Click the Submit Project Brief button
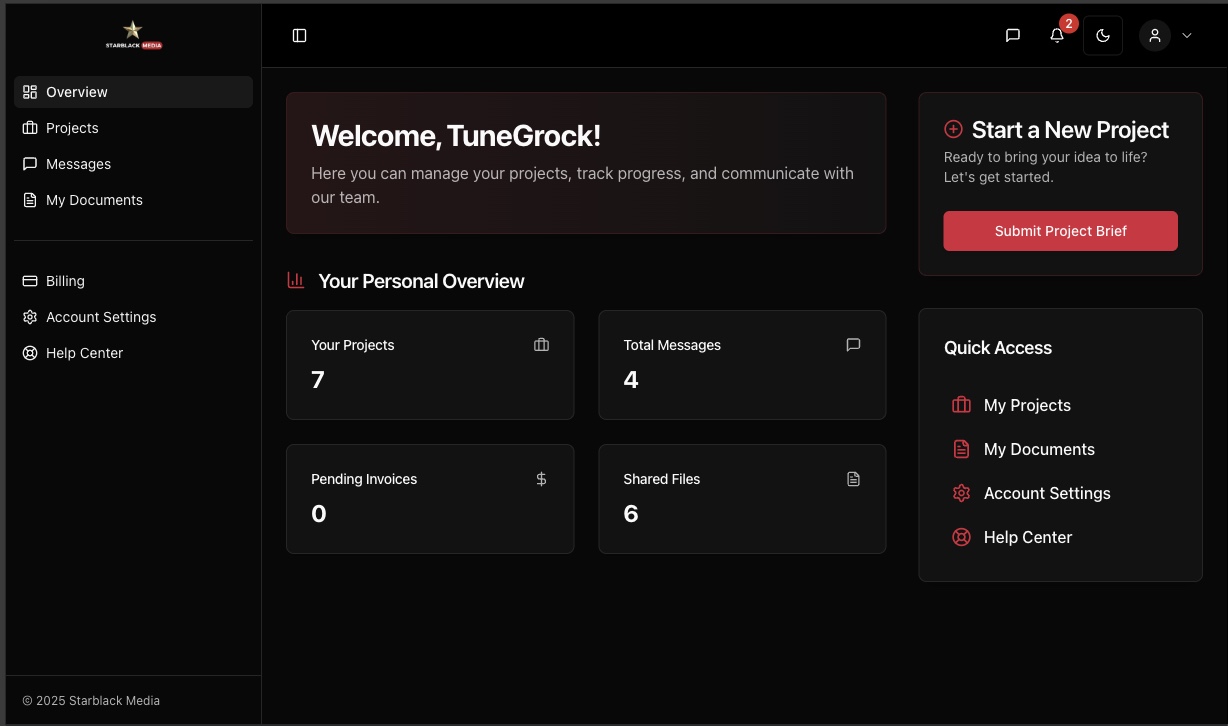This screenshot has height=726, width=1228. click(x=1060, y=231)
